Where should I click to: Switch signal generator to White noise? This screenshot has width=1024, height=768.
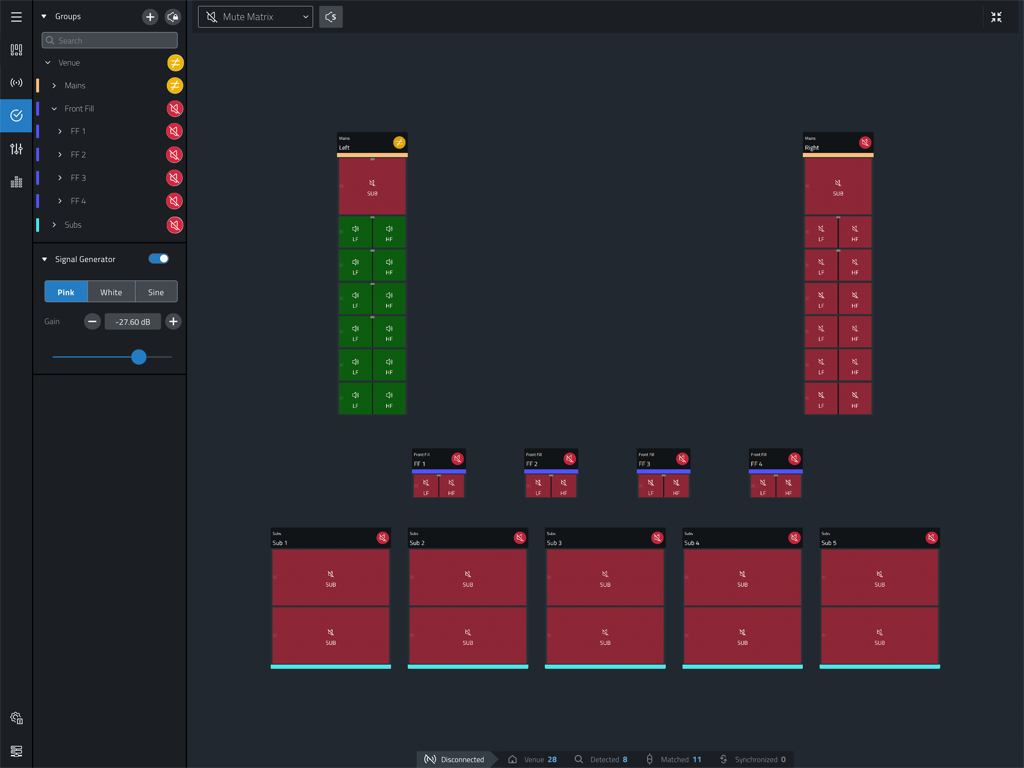[110, 291]
